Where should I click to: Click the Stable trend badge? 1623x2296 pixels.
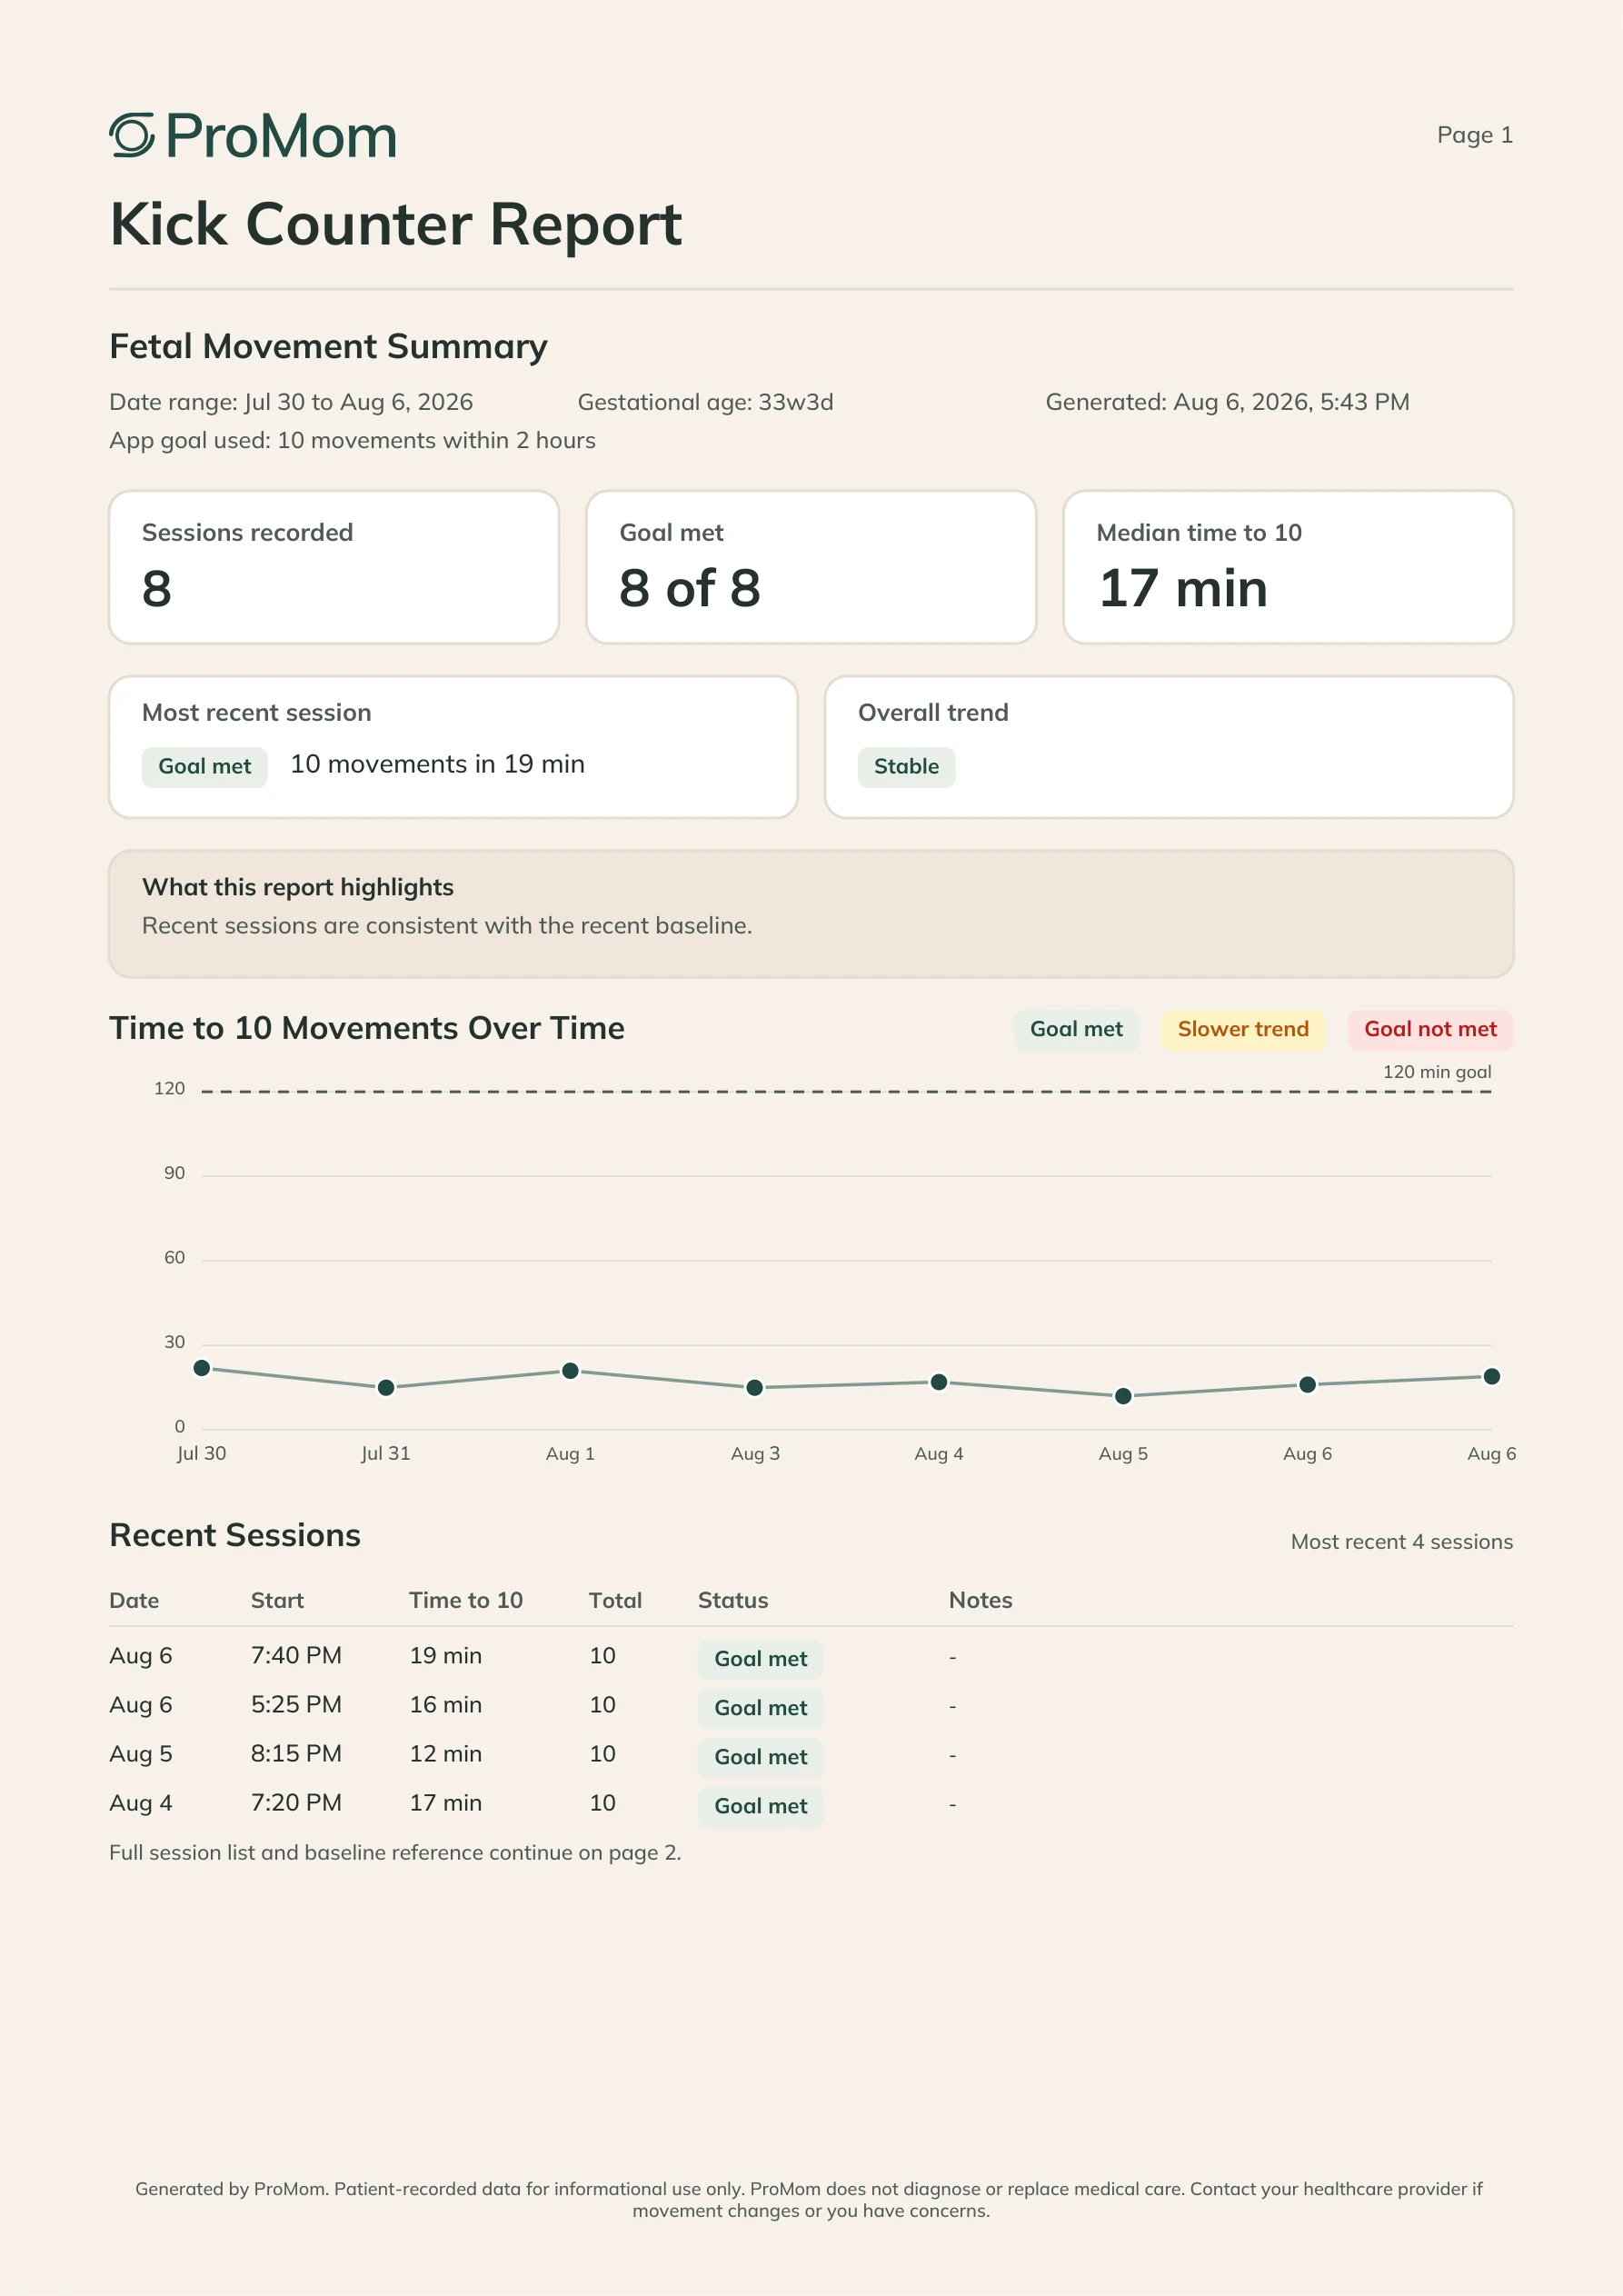coord(906,767)
